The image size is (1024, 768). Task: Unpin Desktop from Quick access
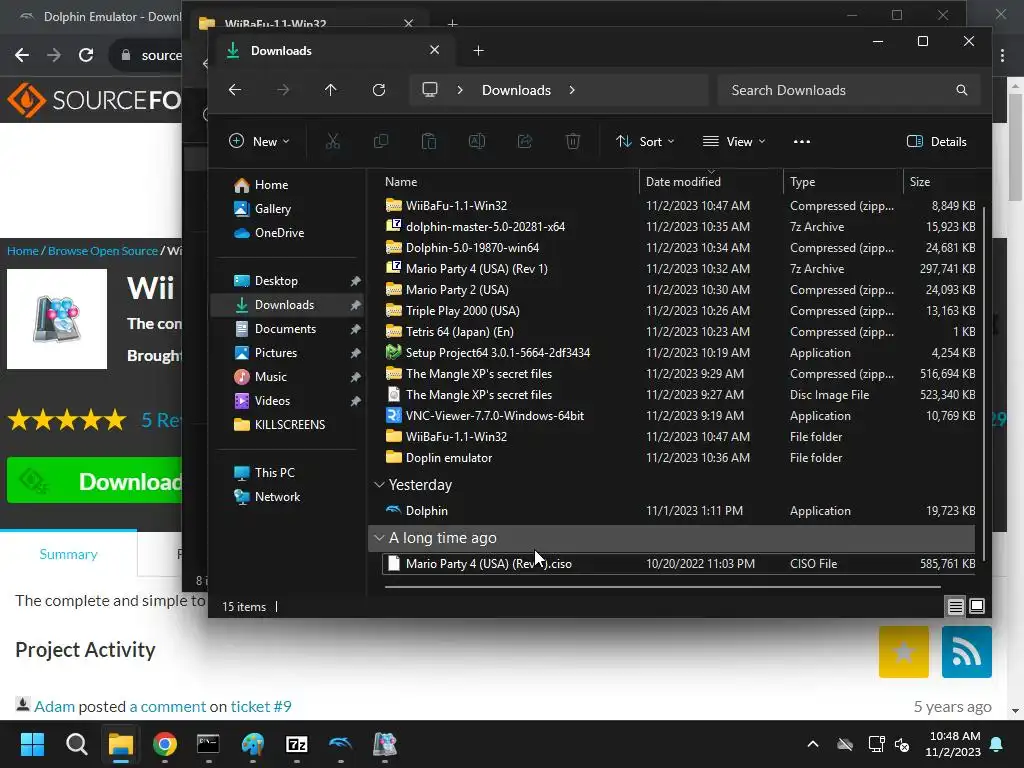[355, 281]
